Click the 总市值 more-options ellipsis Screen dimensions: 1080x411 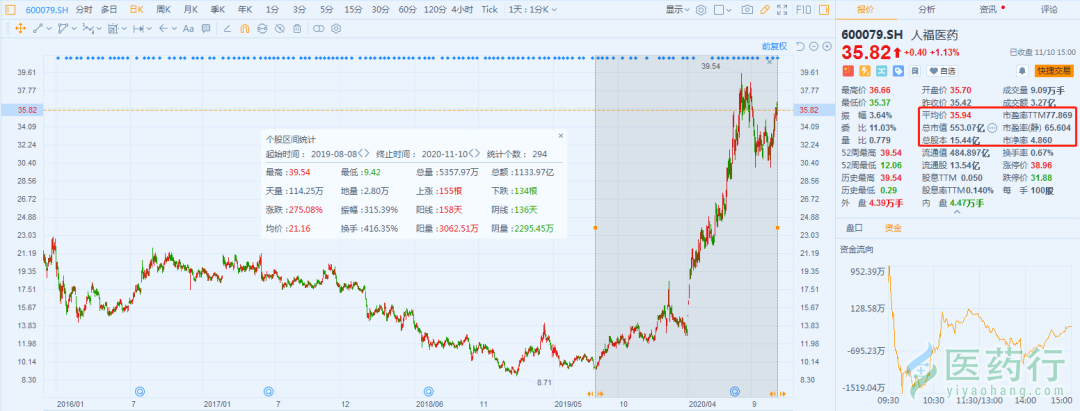point(993,128)
